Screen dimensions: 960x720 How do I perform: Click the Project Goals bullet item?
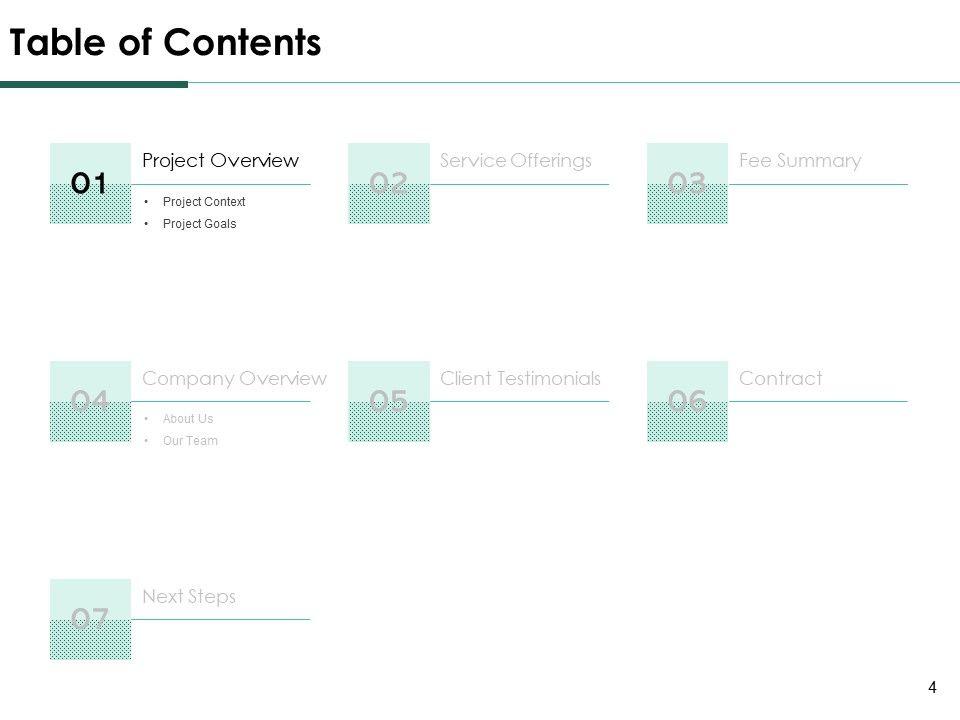[199, 224]
